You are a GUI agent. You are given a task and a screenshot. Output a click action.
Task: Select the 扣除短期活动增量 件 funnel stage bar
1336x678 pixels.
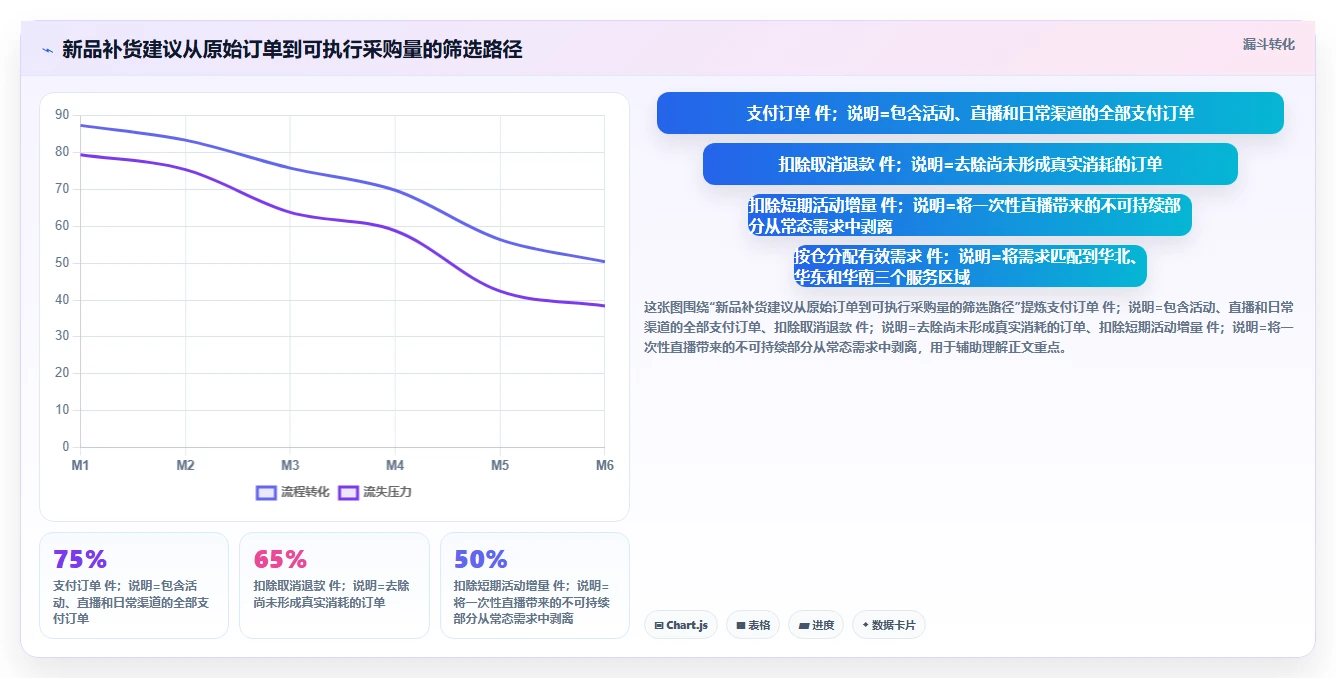[x=970, y=215]
